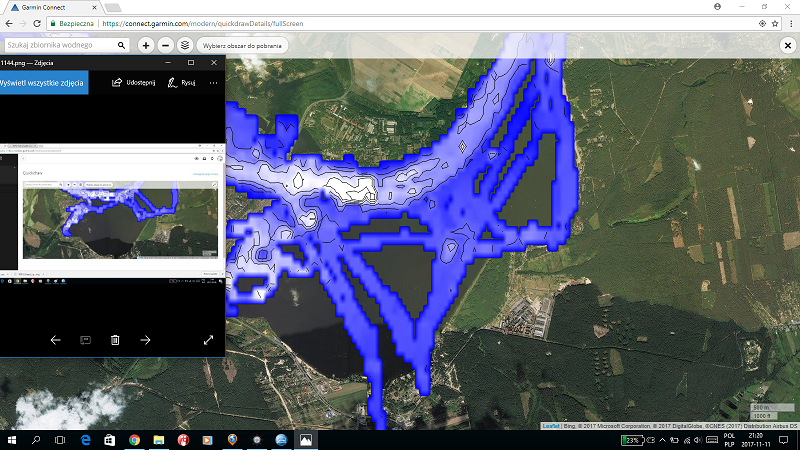This screenshot has height=450, width=800.
Task: Click Rysuj draw option
Action: [182, 83]
